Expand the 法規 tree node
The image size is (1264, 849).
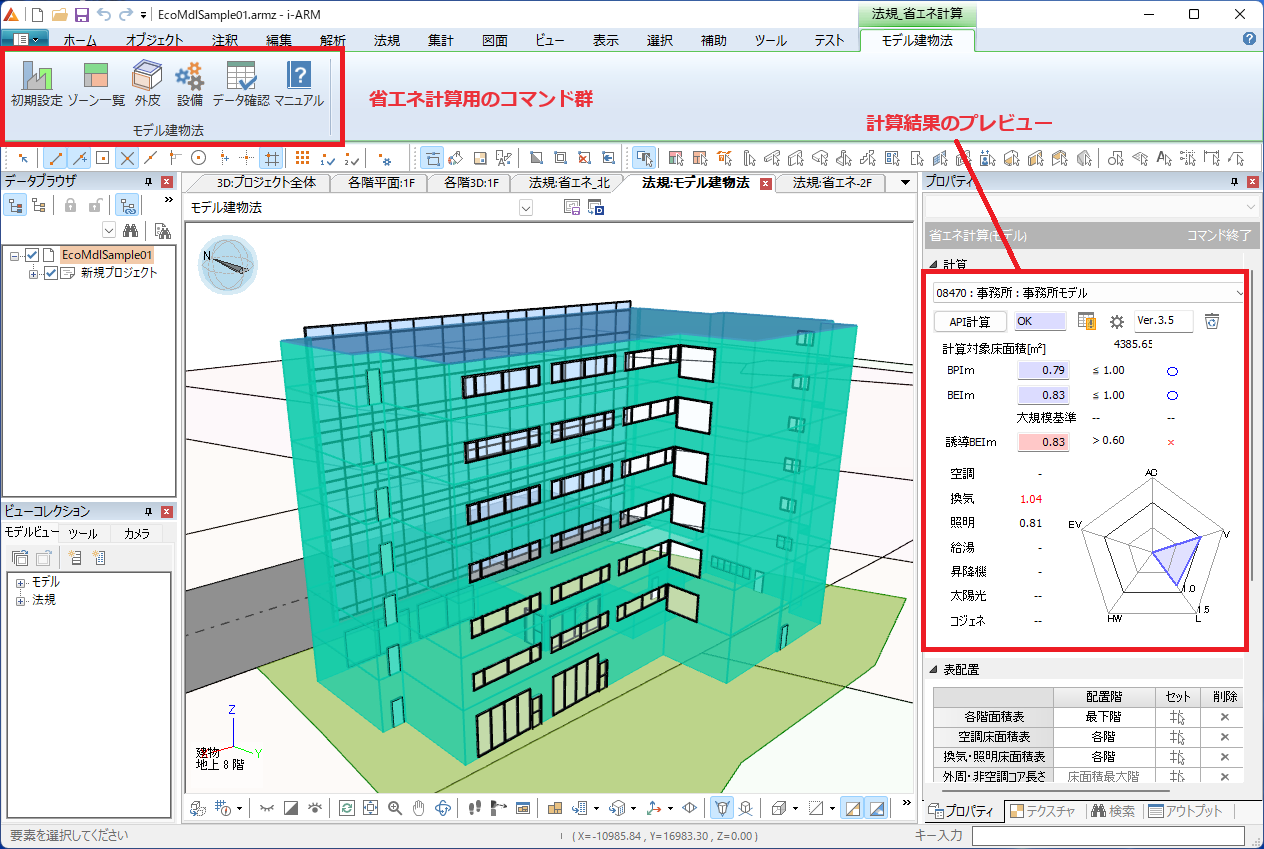point(20,600)
